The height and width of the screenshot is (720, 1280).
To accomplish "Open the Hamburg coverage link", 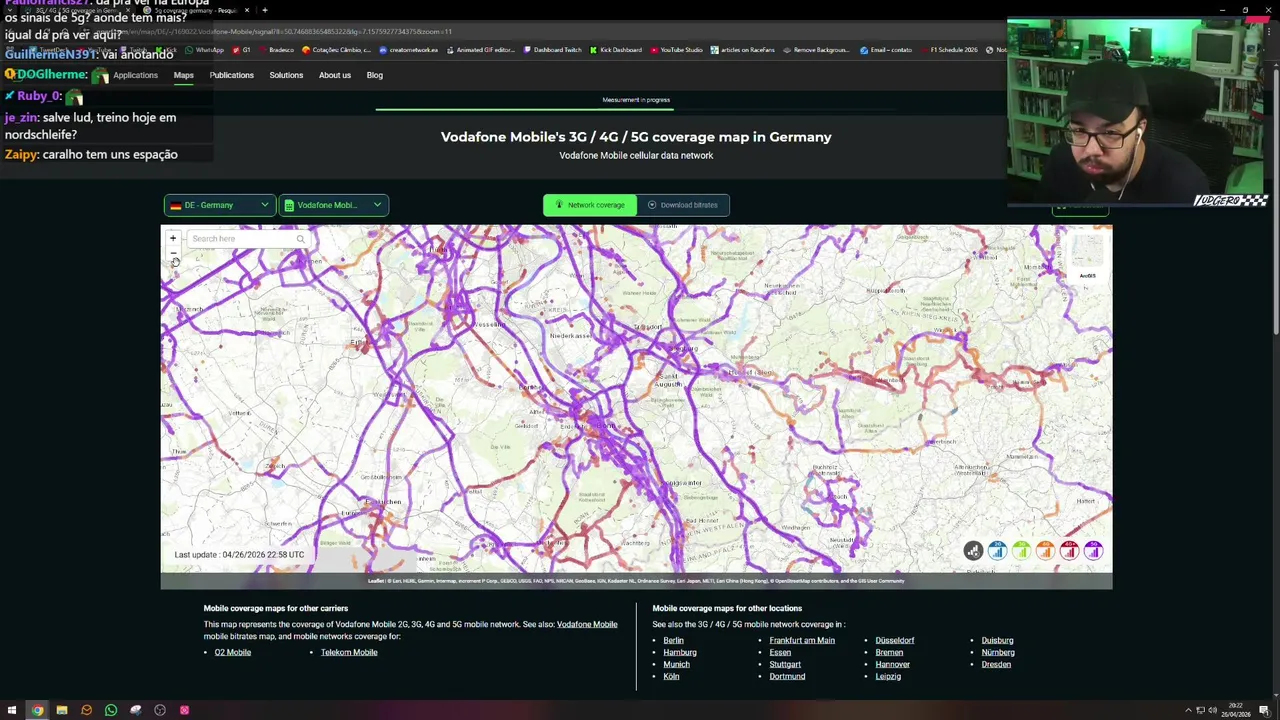I will coord(680,652).
